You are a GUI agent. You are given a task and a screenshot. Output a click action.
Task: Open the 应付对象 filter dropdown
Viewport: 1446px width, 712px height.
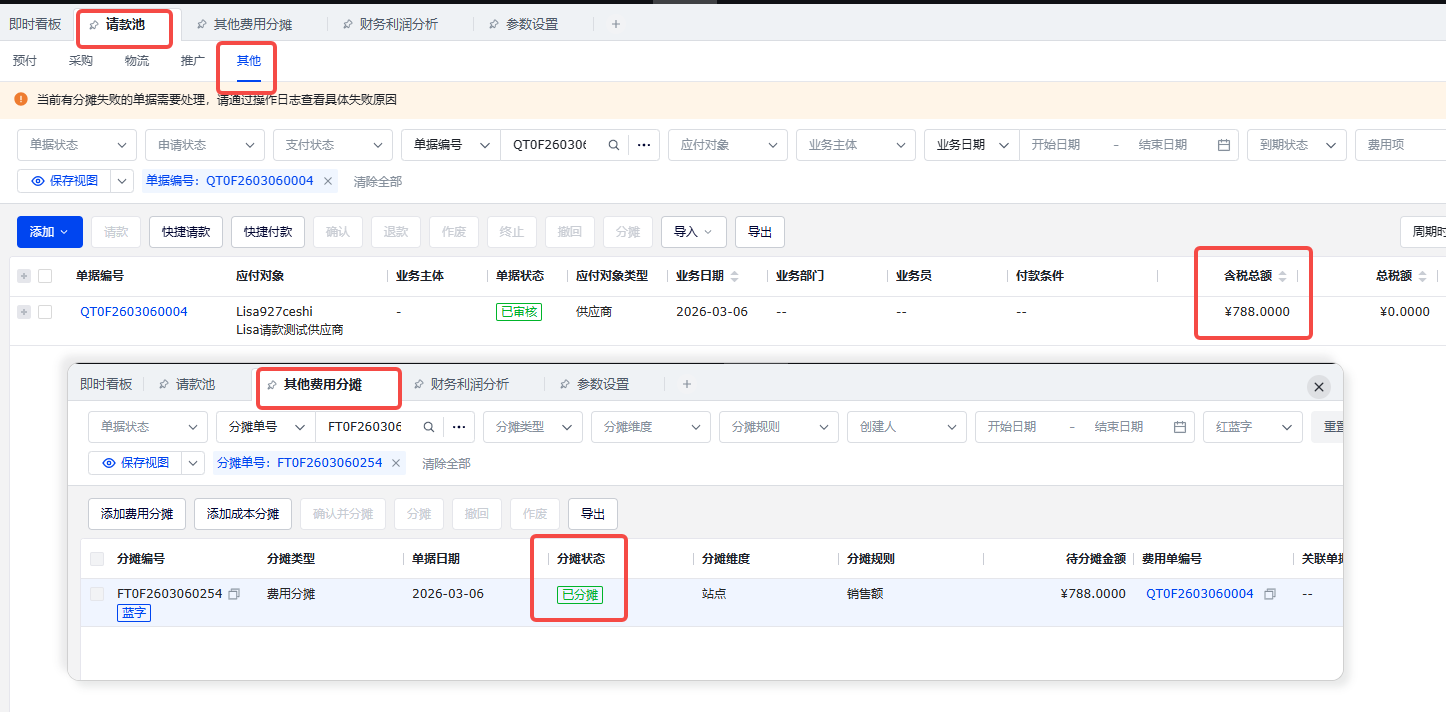[728, 145]
